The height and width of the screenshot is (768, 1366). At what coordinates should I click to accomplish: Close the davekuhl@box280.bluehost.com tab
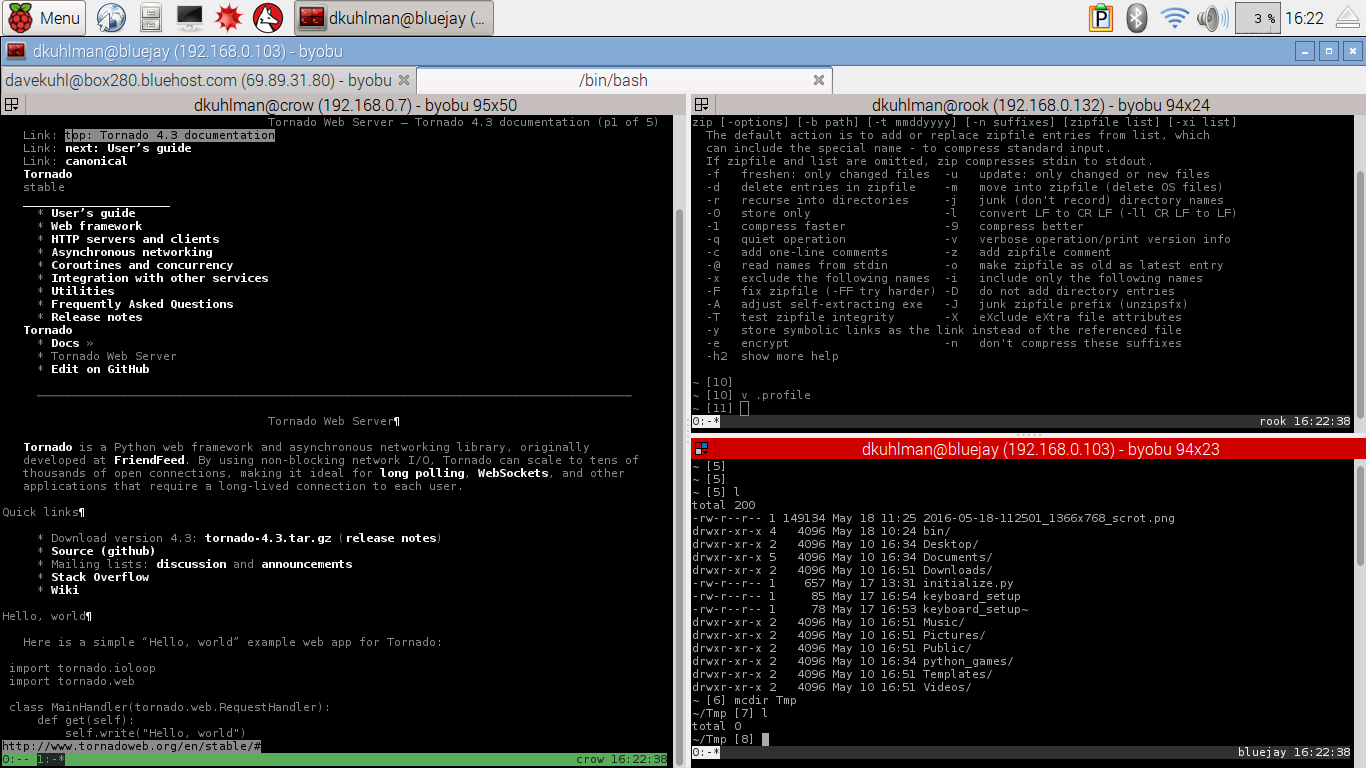pos(404,80)
